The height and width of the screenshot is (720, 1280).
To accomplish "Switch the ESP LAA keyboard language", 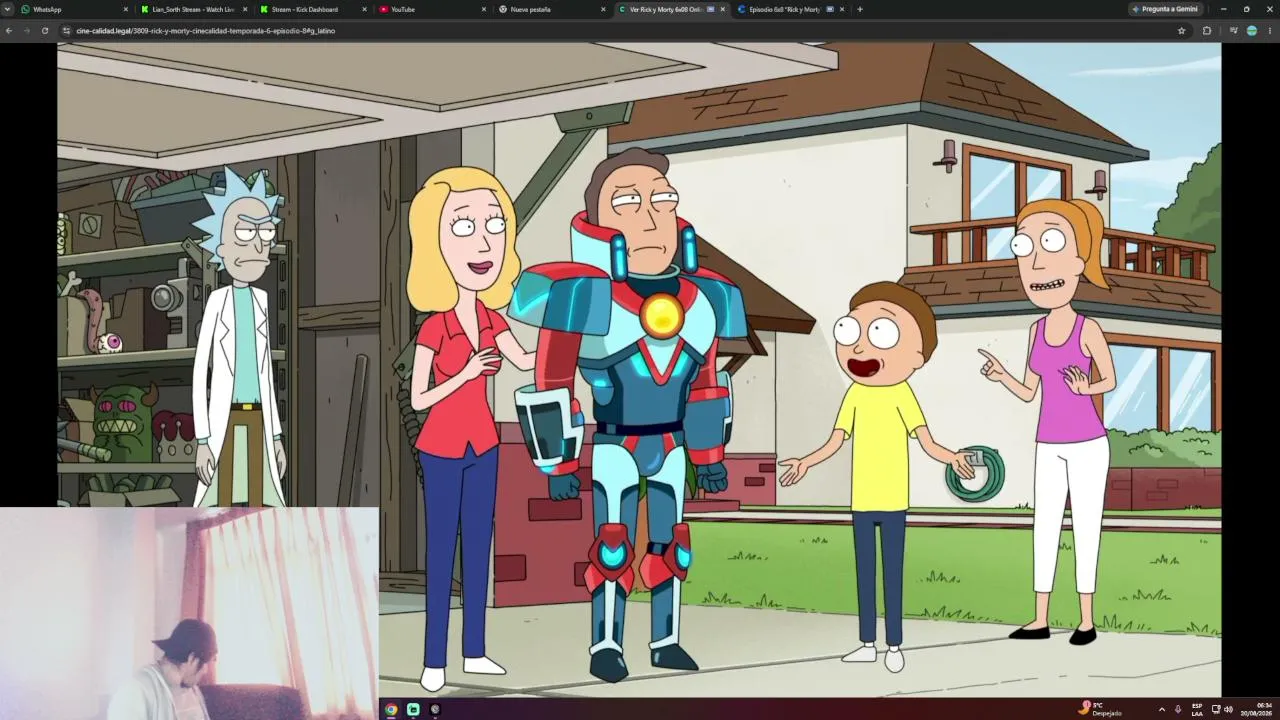I will pos(1197,709).
